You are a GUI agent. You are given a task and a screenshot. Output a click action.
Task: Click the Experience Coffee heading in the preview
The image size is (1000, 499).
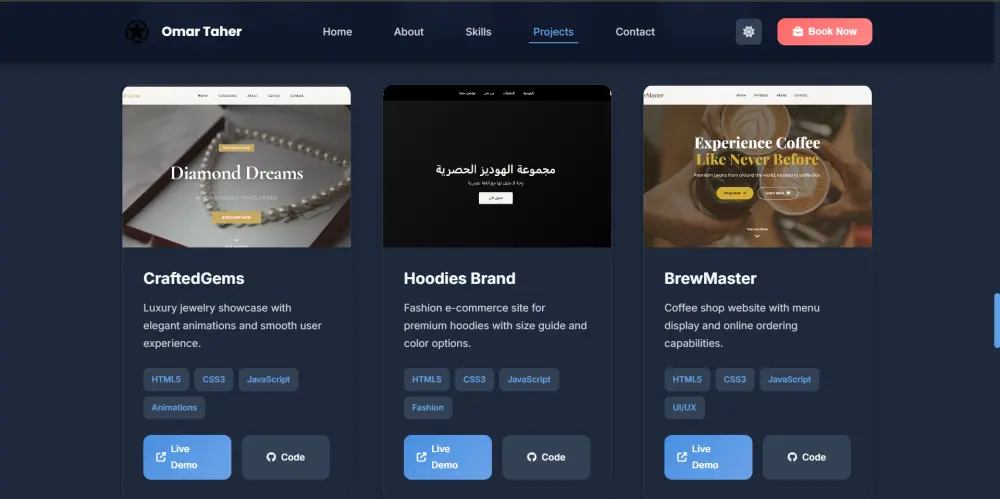tap(757, 143)
